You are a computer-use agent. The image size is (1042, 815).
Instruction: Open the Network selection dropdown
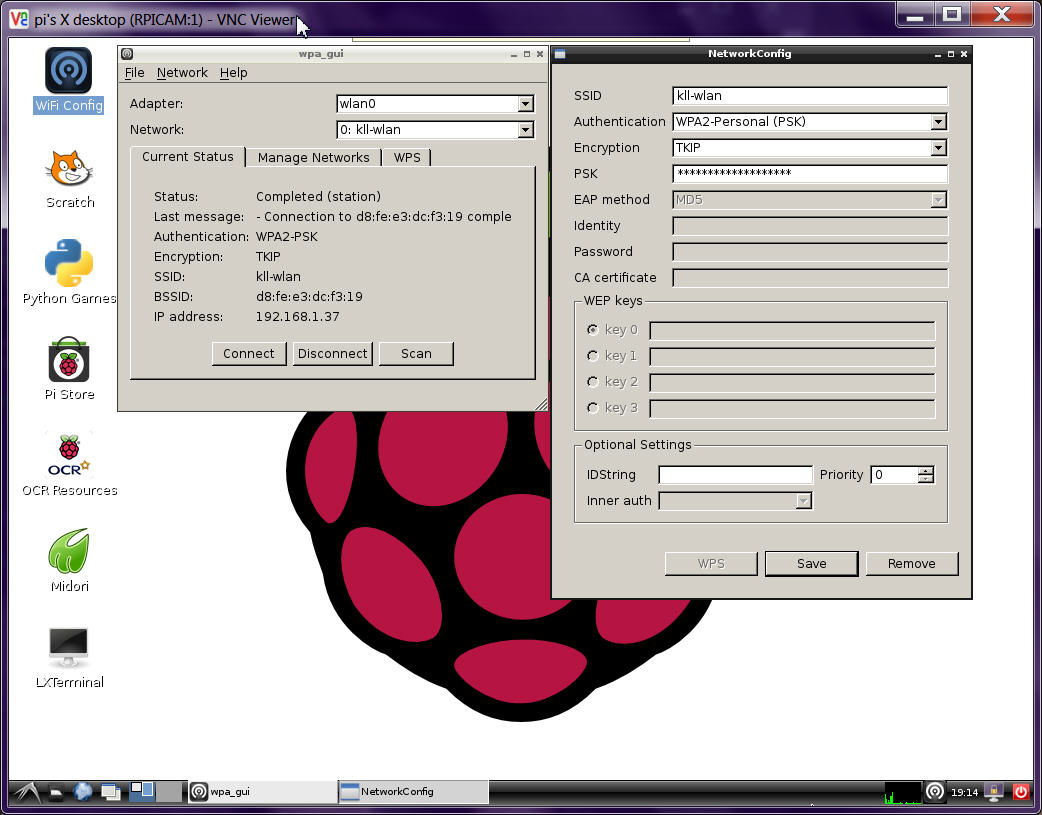525,130
